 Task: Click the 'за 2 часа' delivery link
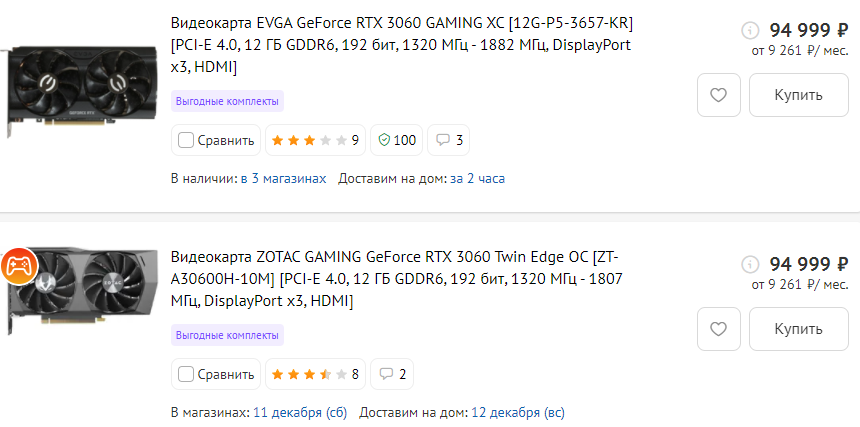[477, 178]
